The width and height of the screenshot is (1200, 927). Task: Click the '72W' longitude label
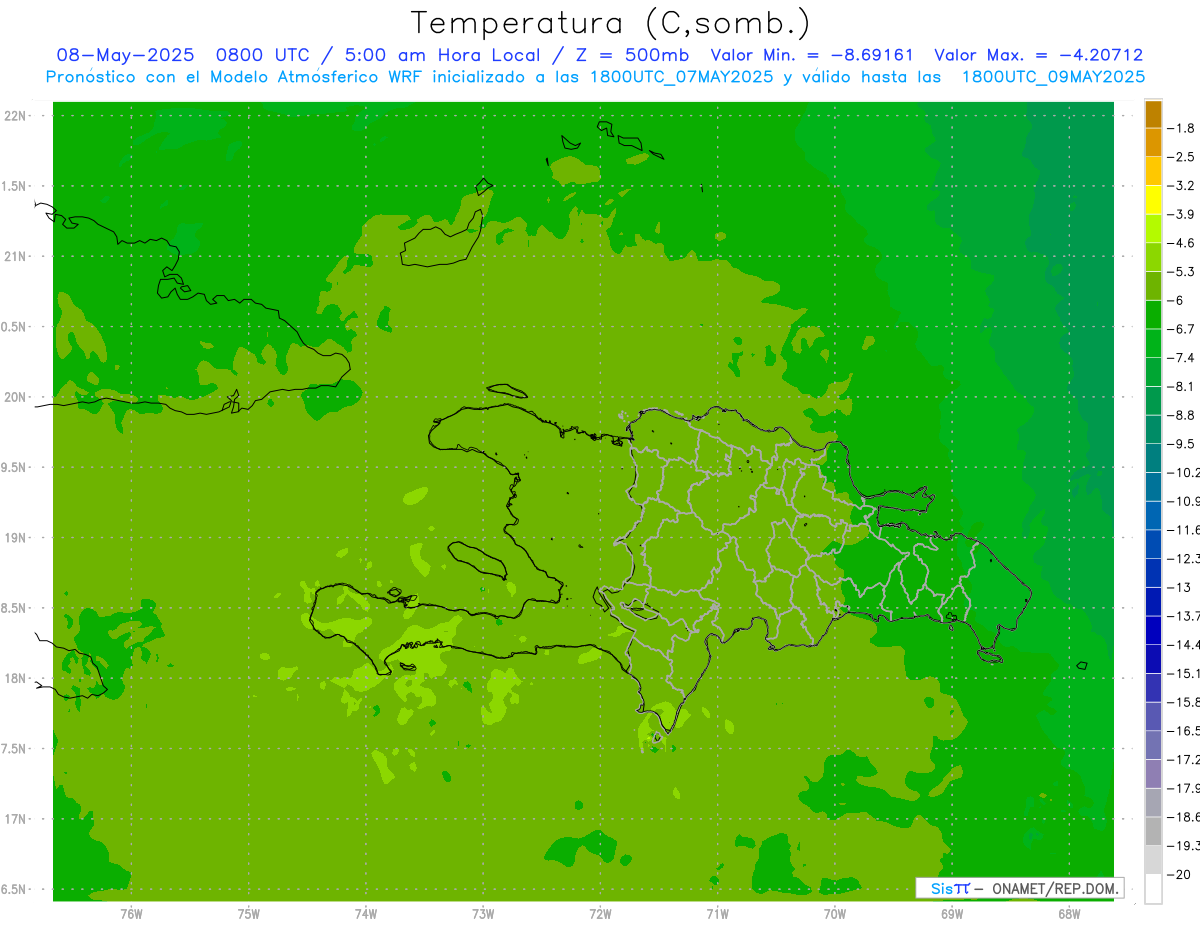[600, 914]
